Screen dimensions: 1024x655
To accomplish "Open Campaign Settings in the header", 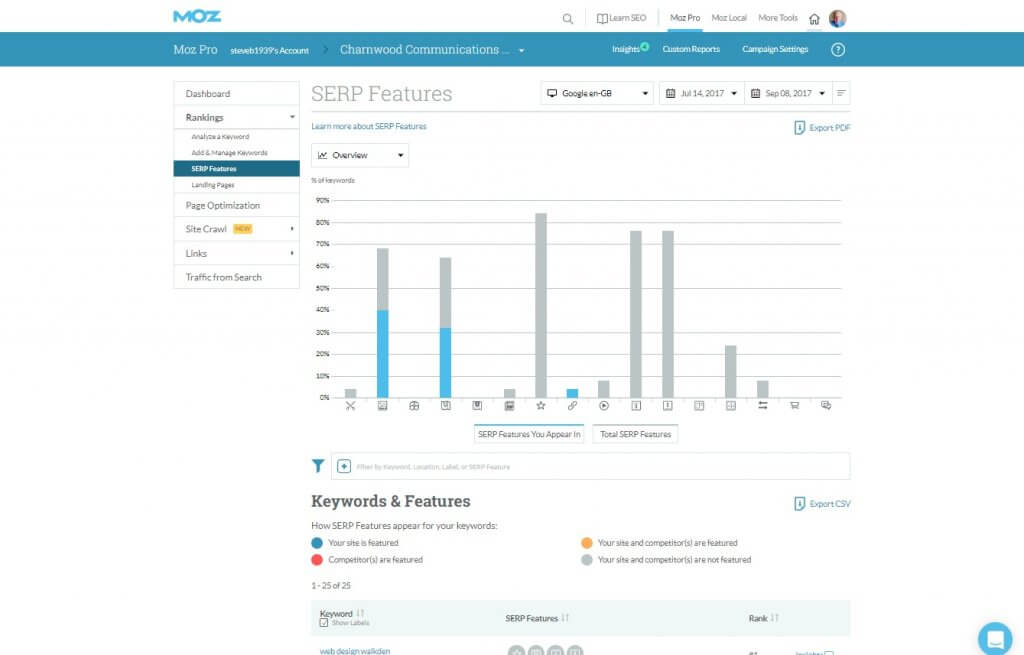I will point(775,49).
